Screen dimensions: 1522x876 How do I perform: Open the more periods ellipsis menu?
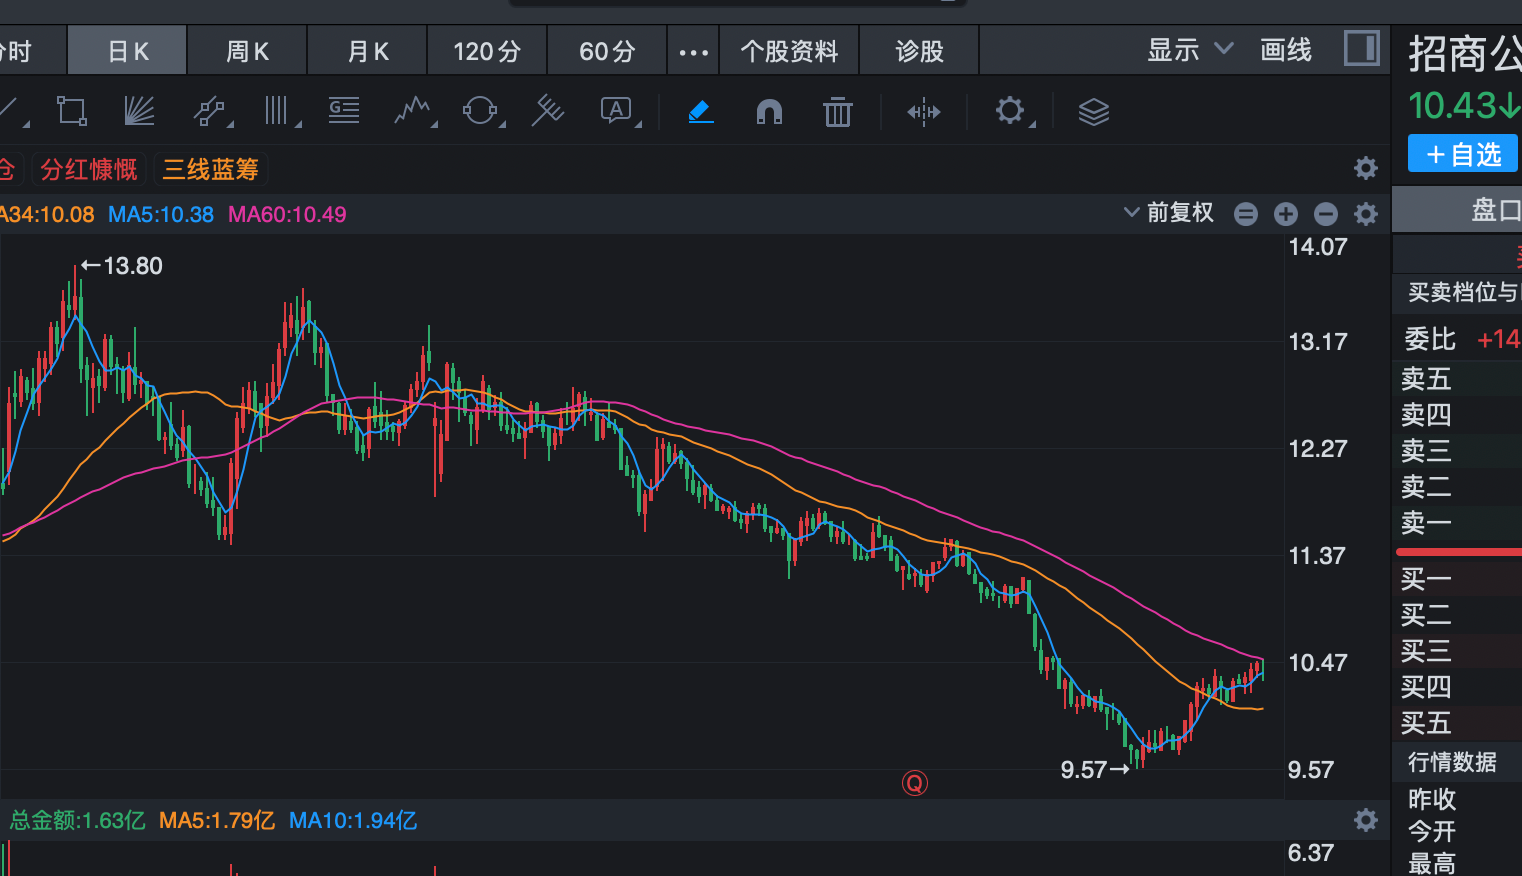693,52
